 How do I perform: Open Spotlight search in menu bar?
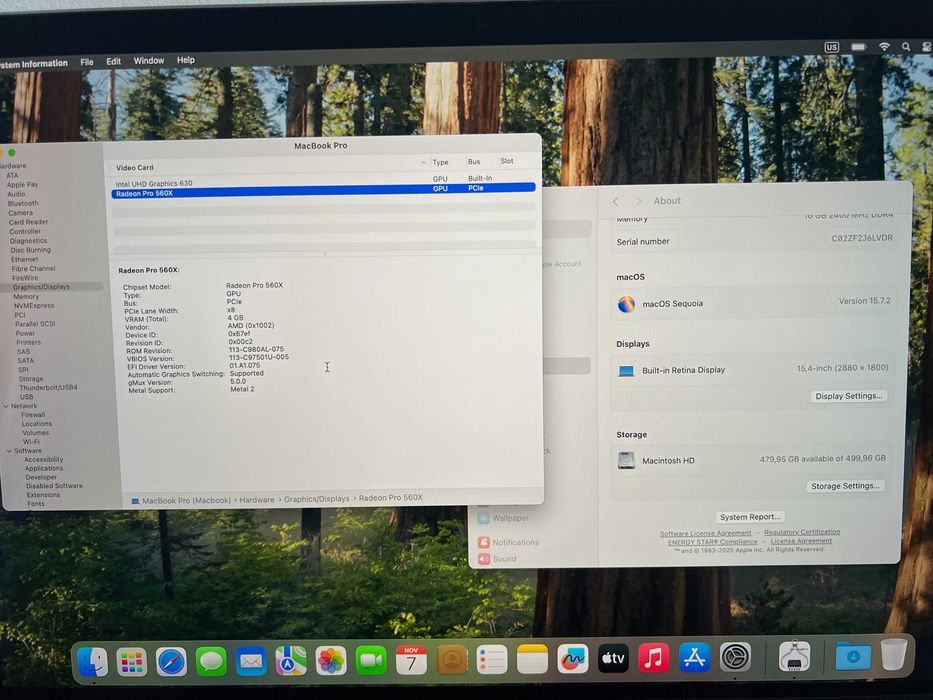pyautogui.click(x=906, y=46)
